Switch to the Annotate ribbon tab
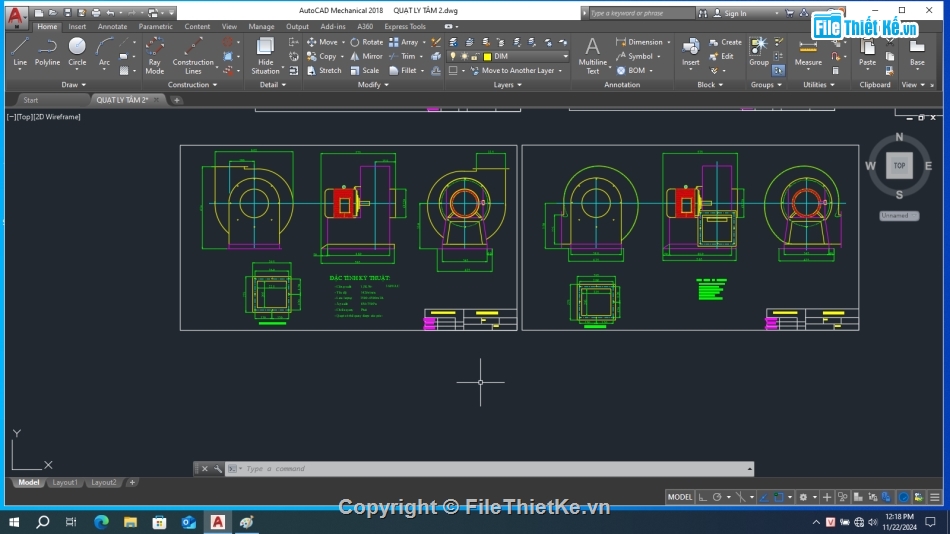Viewport: 950px width, 534px height. (112, 27)
